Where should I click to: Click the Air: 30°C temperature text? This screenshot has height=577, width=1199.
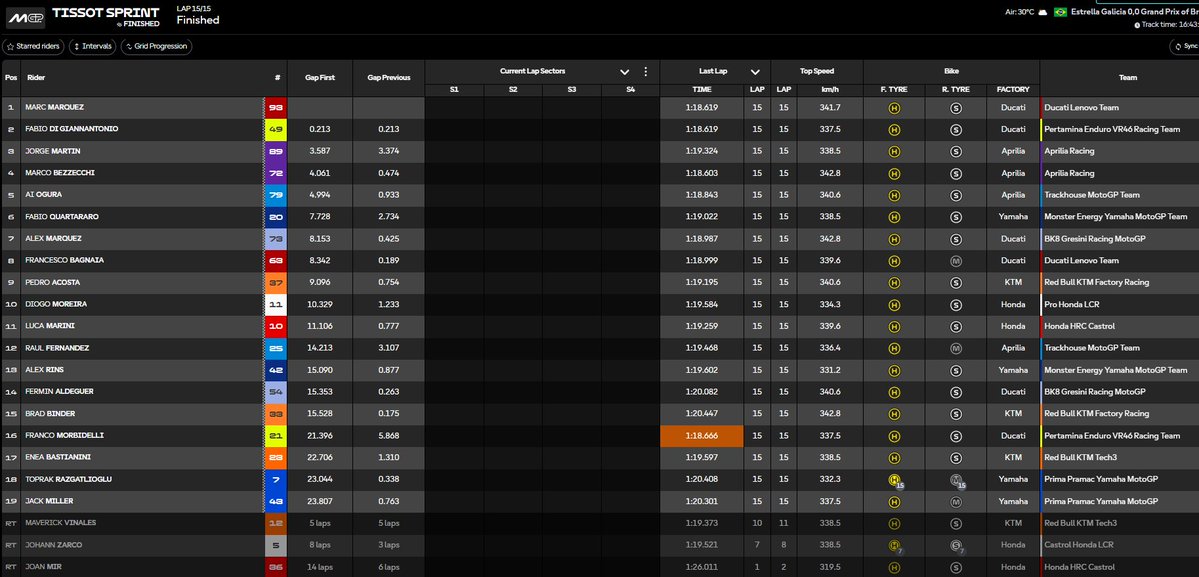(1019, 12)
